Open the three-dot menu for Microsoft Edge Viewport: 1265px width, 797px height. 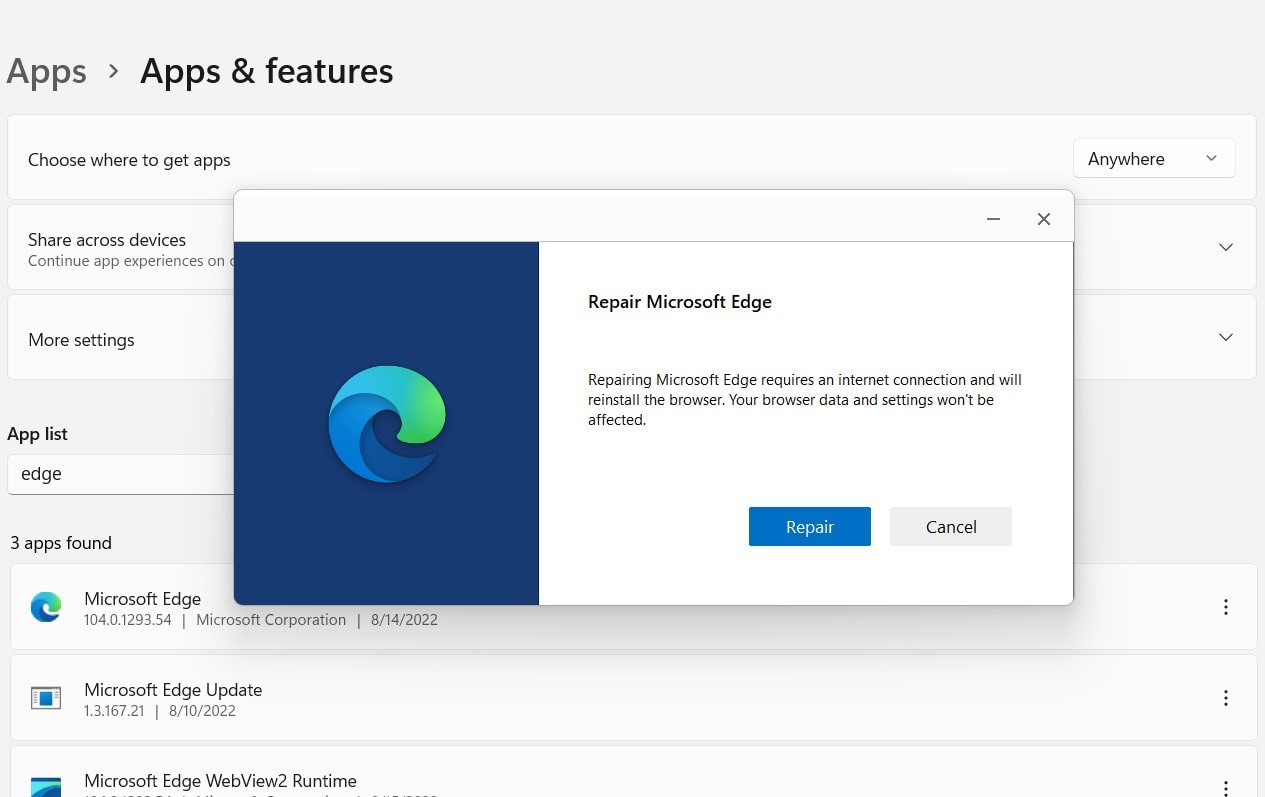(x=1226, y=606)
